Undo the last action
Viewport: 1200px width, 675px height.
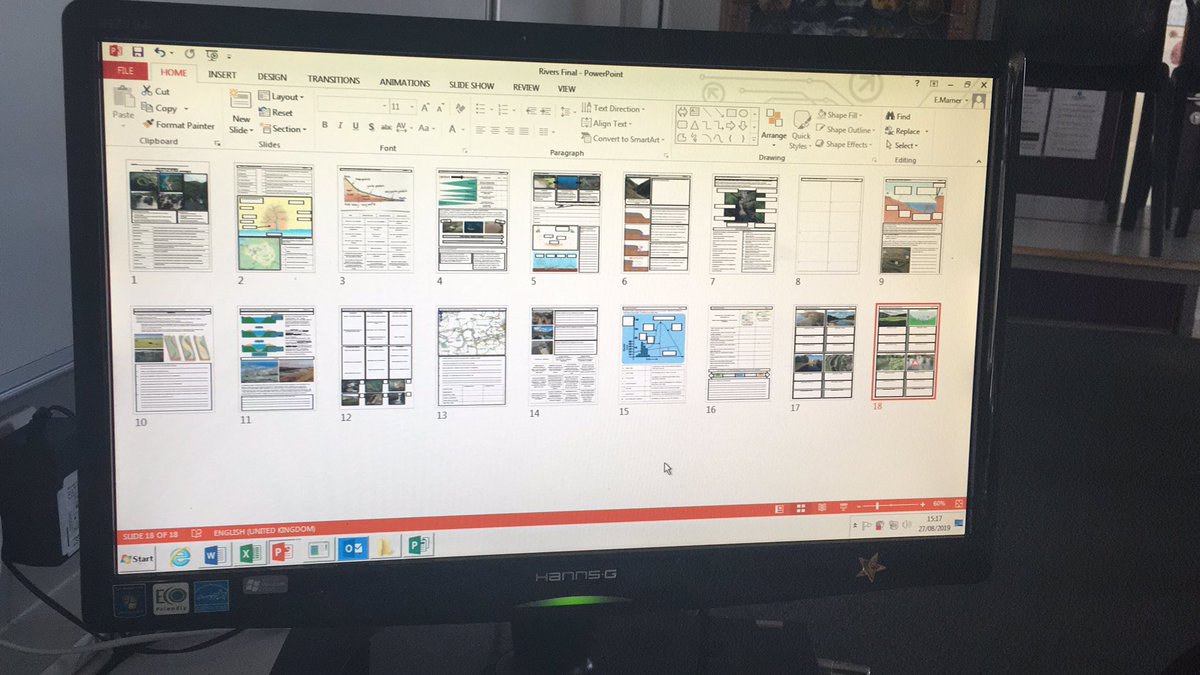tap(160, 52)
